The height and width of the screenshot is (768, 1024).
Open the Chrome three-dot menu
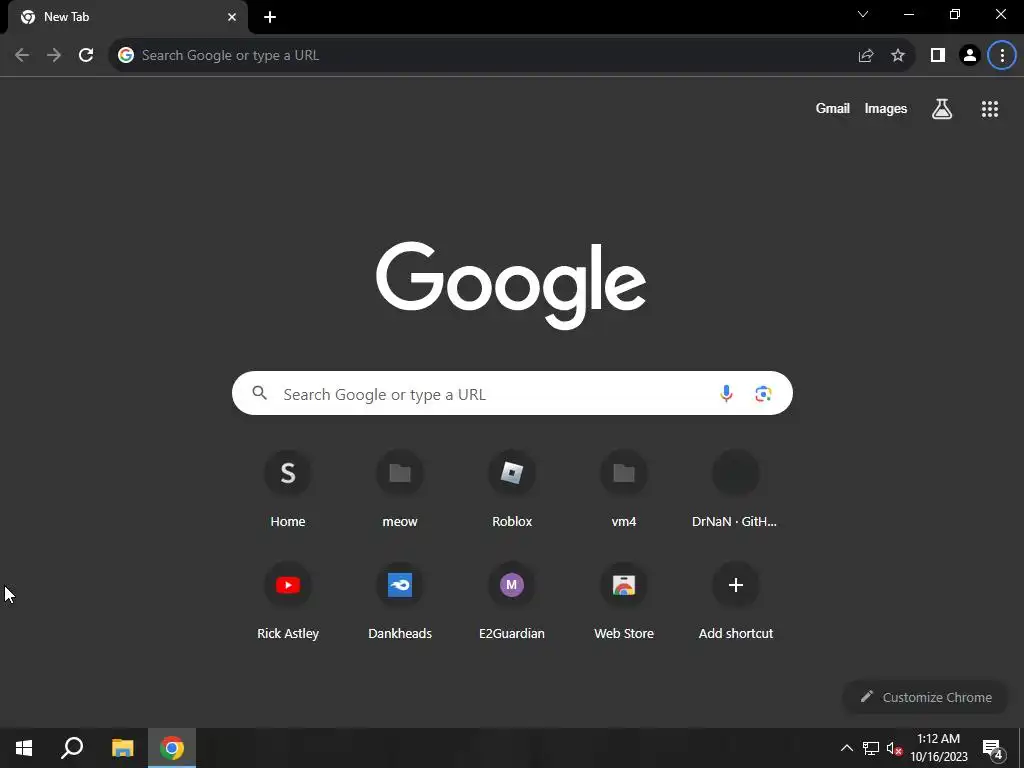click(1002, 56)
